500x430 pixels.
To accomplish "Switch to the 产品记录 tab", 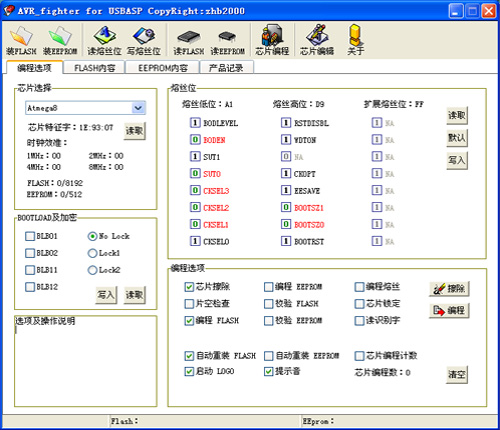I will coord(226,68).
